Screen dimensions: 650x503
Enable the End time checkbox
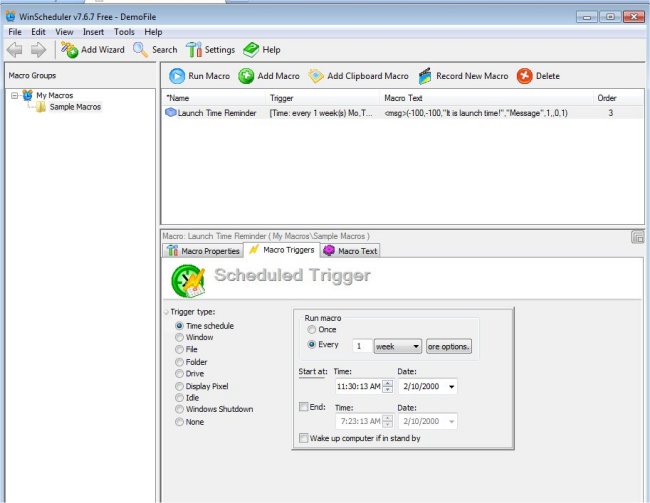click(303, 407)
